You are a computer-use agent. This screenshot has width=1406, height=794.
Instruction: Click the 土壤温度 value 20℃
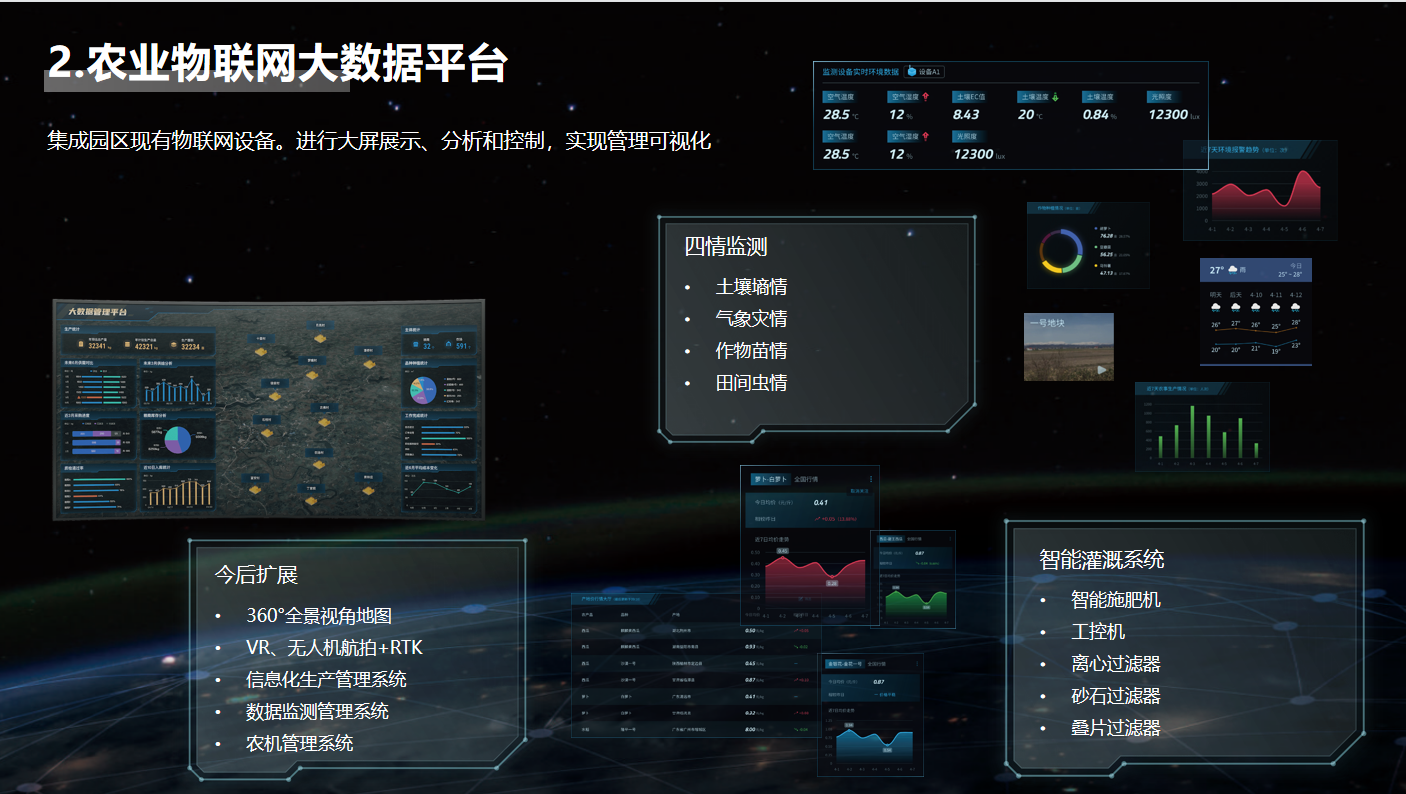(1030, 115)
